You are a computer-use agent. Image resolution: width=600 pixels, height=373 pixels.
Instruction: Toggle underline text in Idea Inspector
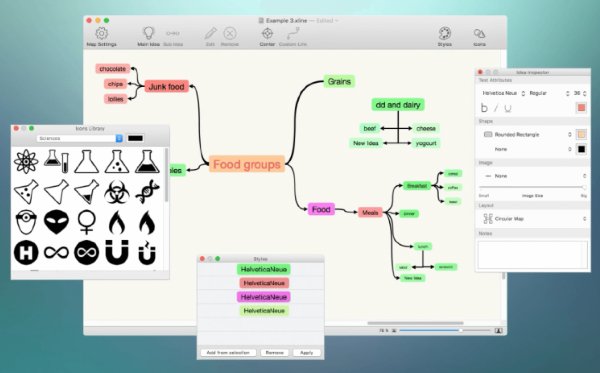508,109
